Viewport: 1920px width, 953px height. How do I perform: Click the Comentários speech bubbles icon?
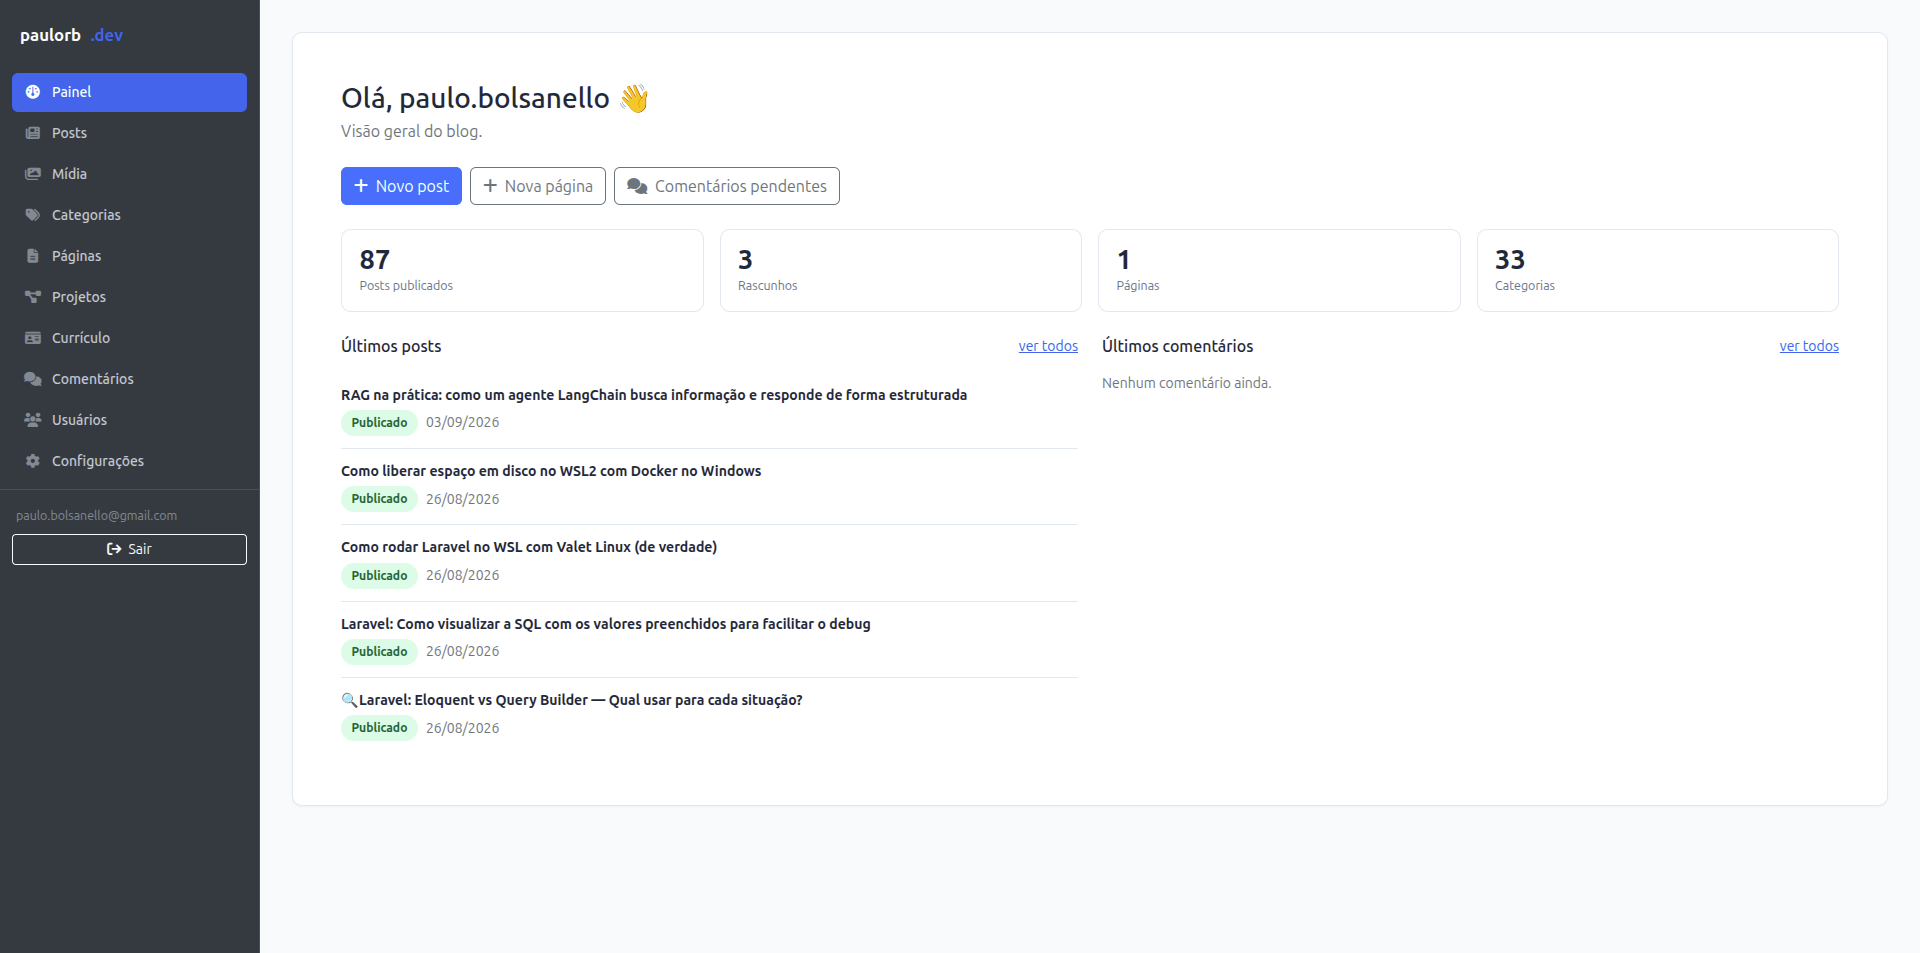(x=33, y=379)
